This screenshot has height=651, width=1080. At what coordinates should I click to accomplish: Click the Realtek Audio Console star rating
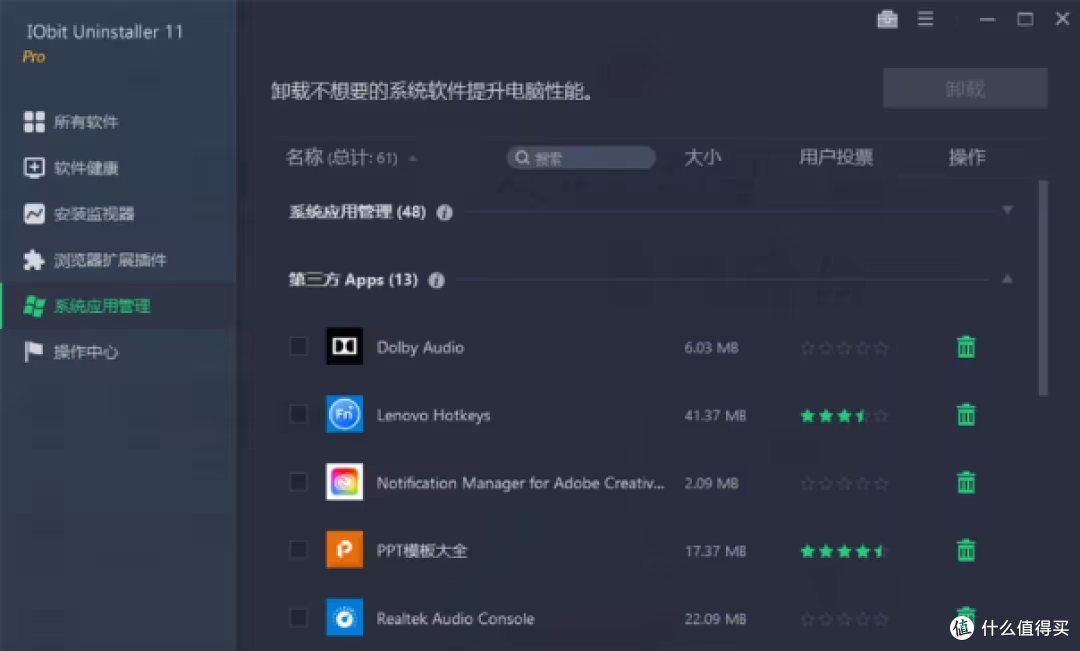pos(844,619)
